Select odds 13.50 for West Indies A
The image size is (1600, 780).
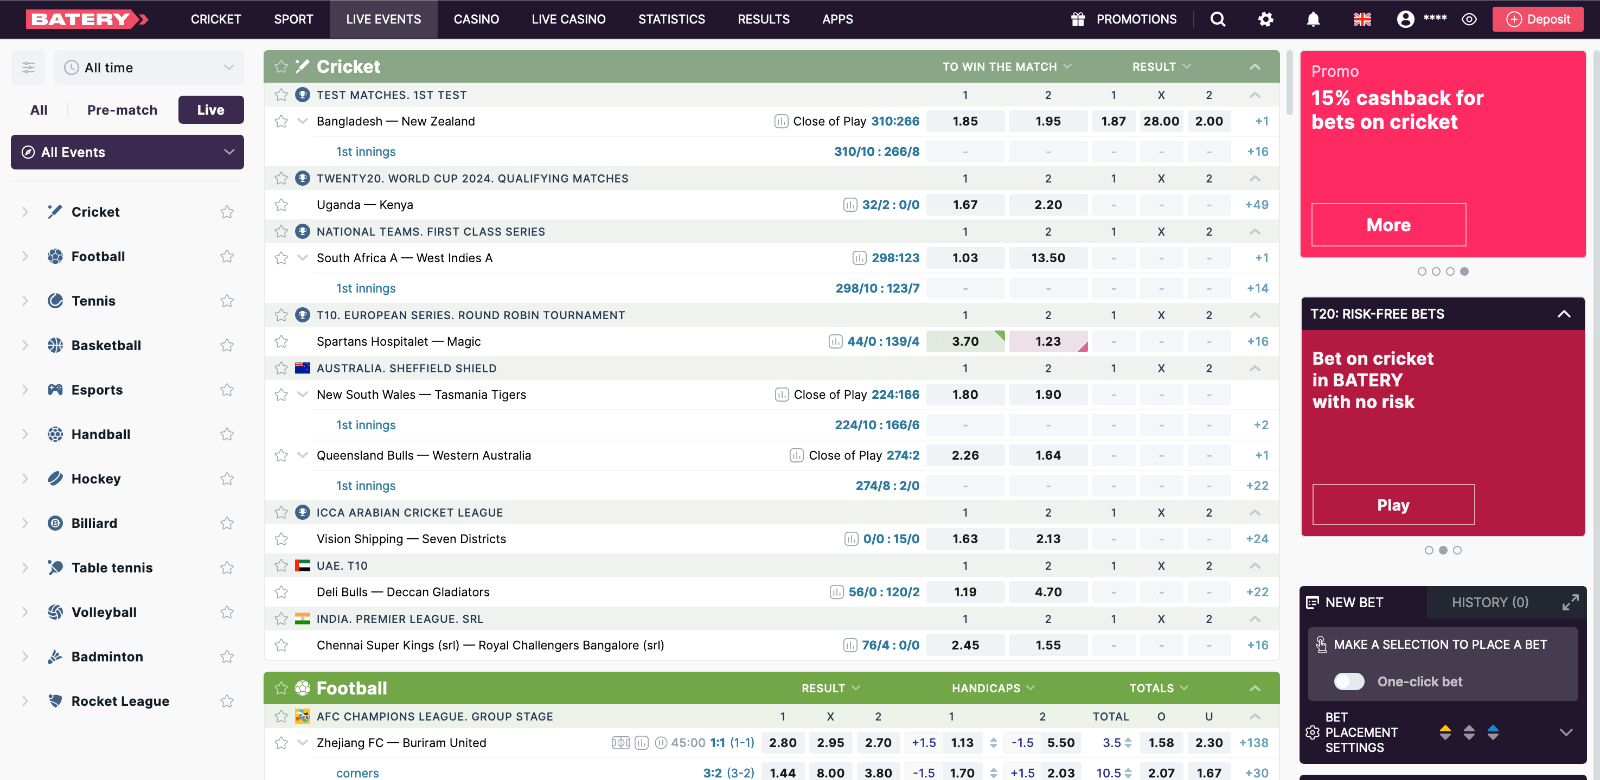[x=1048, y=258]
